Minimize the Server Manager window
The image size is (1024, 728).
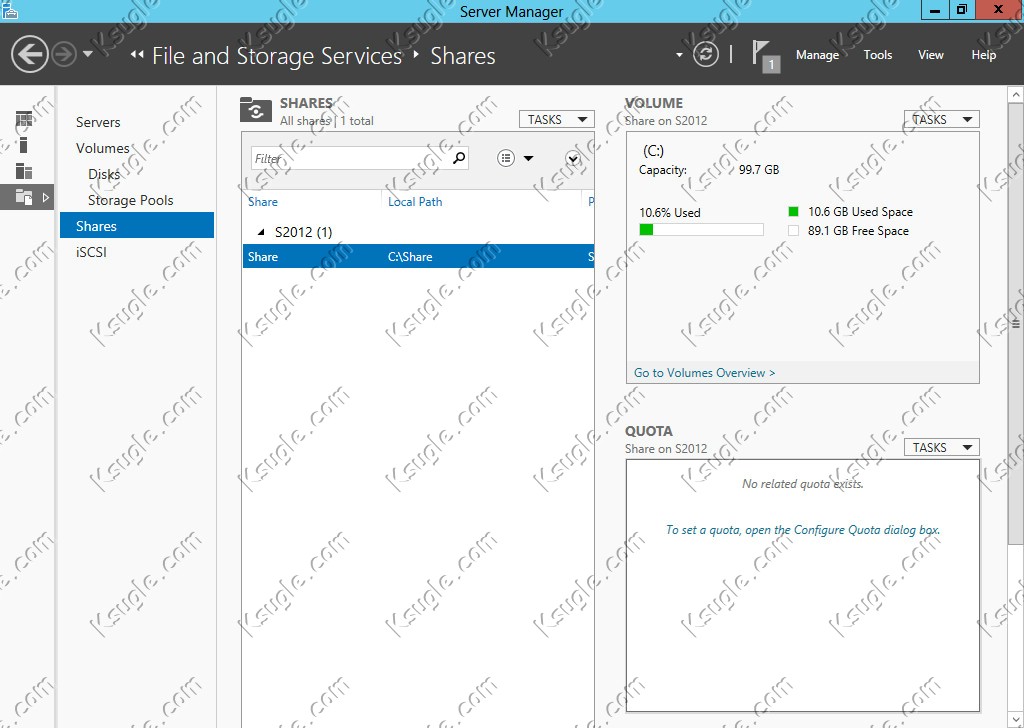click(x=935, y=10)
